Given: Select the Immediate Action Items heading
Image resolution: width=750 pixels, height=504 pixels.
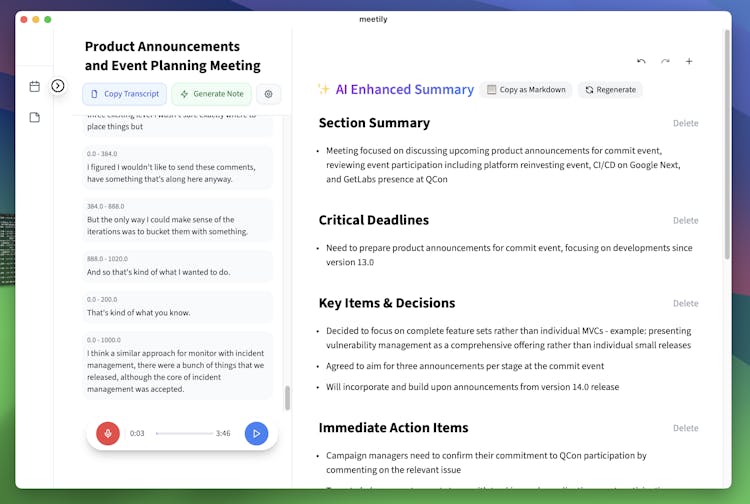Looking at the screenshot, I should [x=393, y=427].
